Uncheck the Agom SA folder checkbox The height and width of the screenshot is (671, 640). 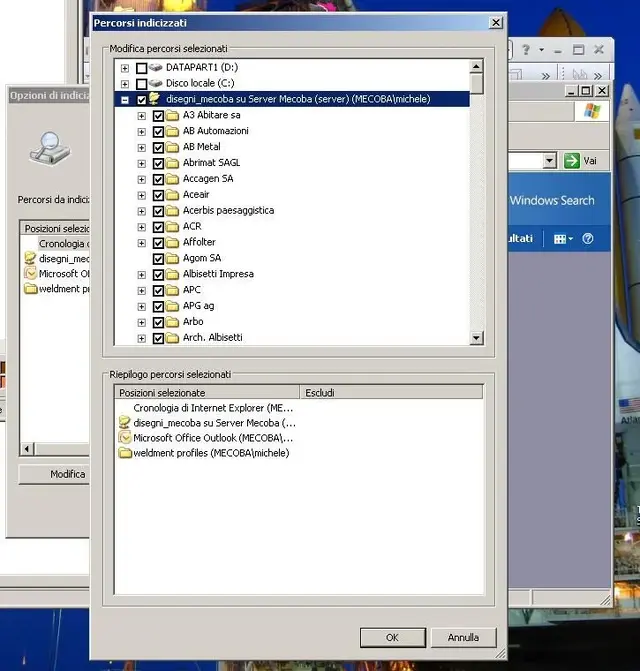click(x=158, y=258)
